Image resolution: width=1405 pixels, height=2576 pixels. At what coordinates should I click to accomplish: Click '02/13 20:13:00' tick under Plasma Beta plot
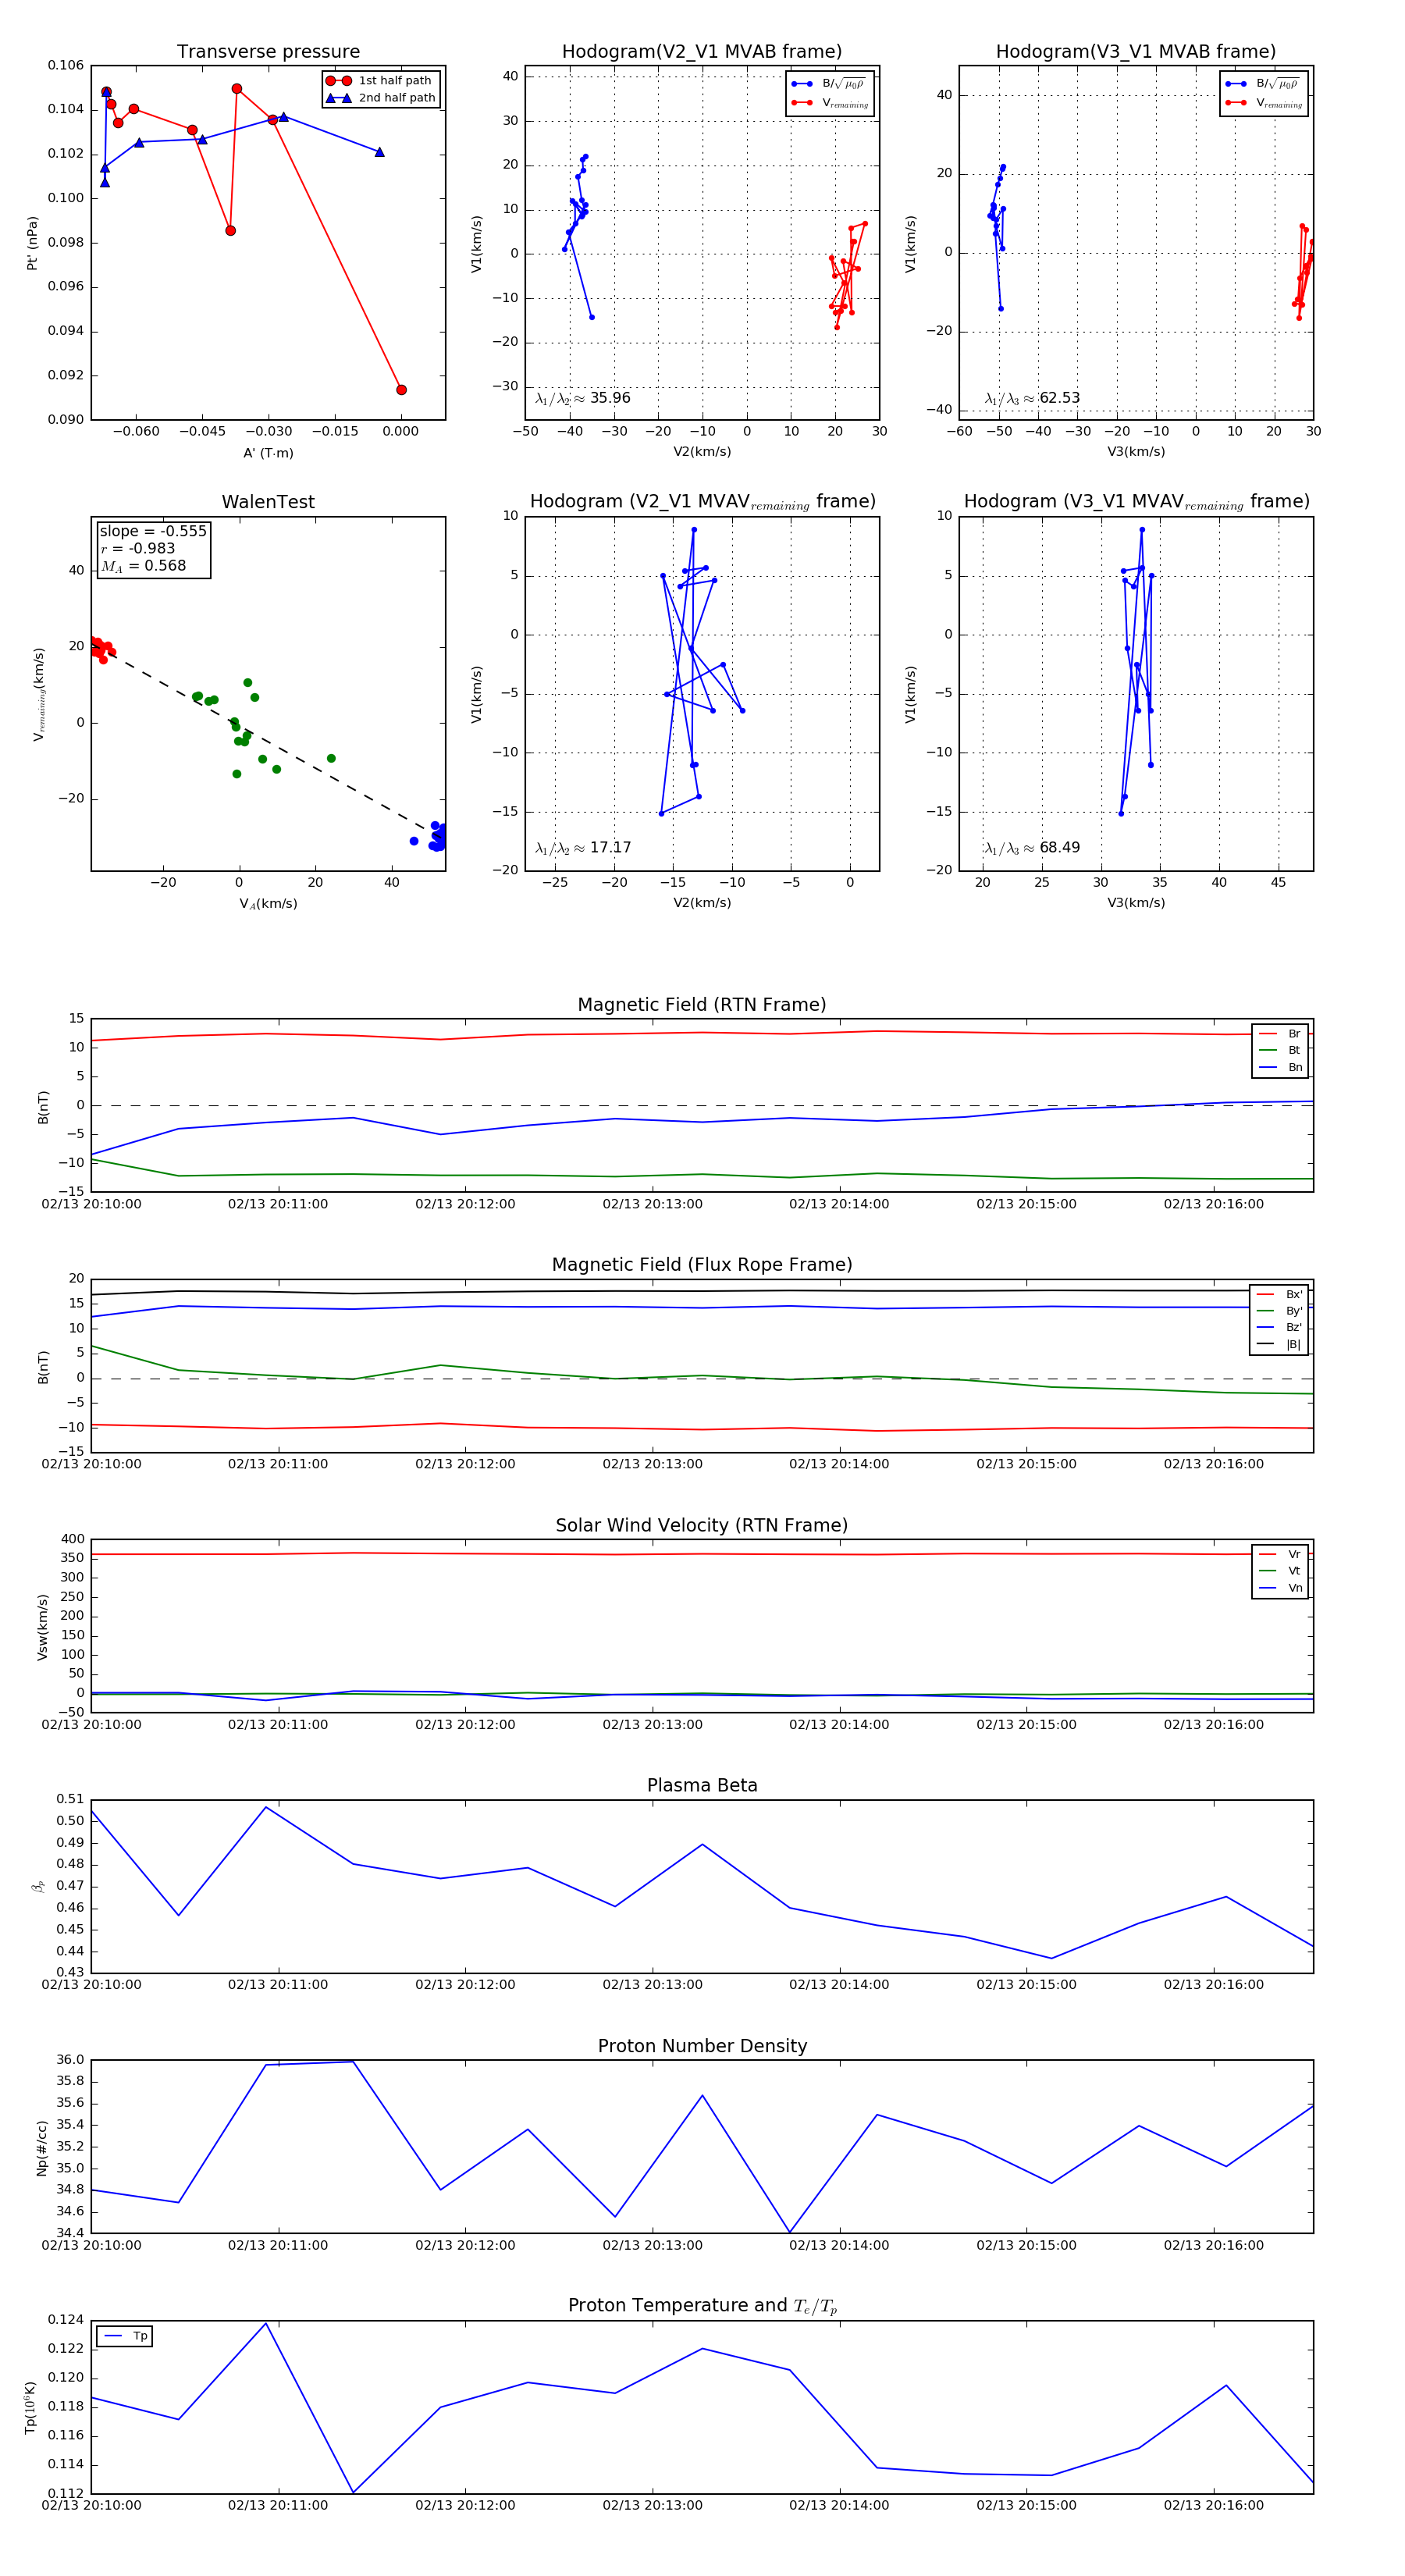652,1984
